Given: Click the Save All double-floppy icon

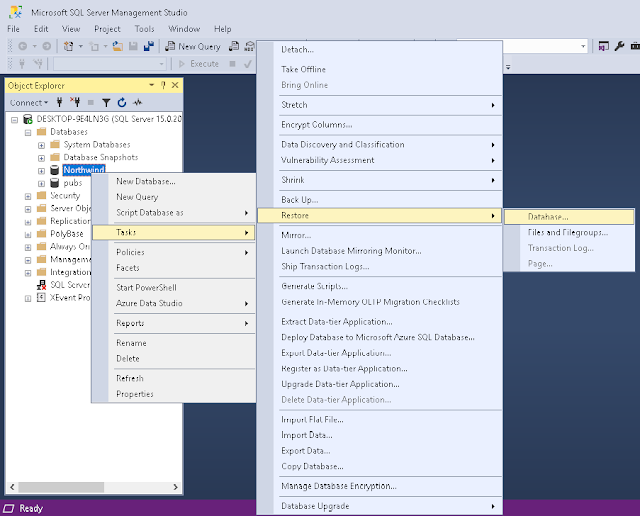Looking at the screenshot, I should tap(149, 47).
